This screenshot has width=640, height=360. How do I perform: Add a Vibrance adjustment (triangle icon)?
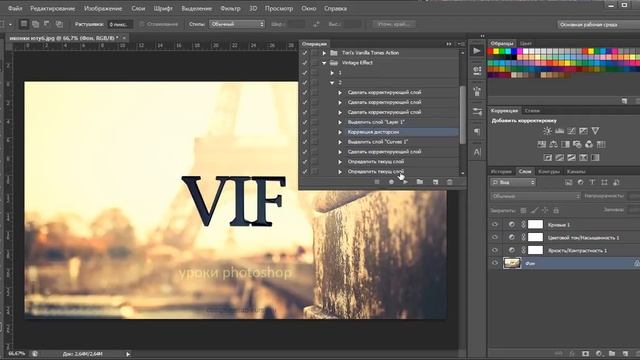pos(595,131)
